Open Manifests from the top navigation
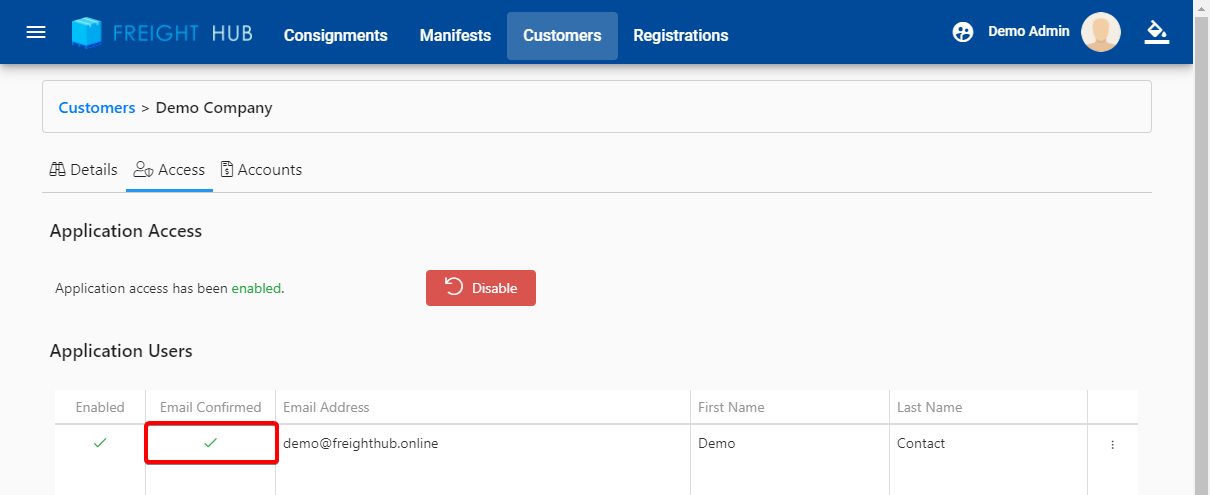Viewport: 1210px width, 495px height. click(455, 35)
